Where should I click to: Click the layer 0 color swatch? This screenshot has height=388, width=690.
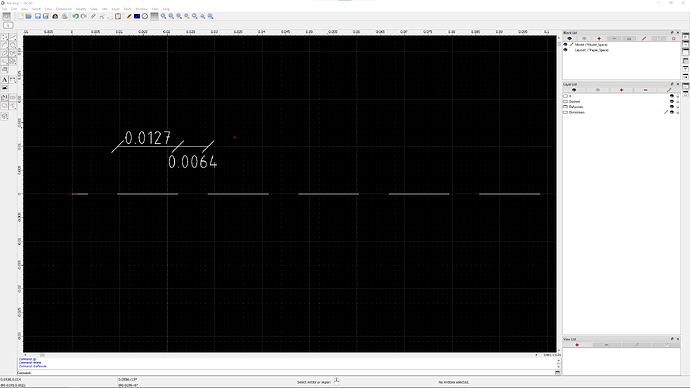[565, 96]
